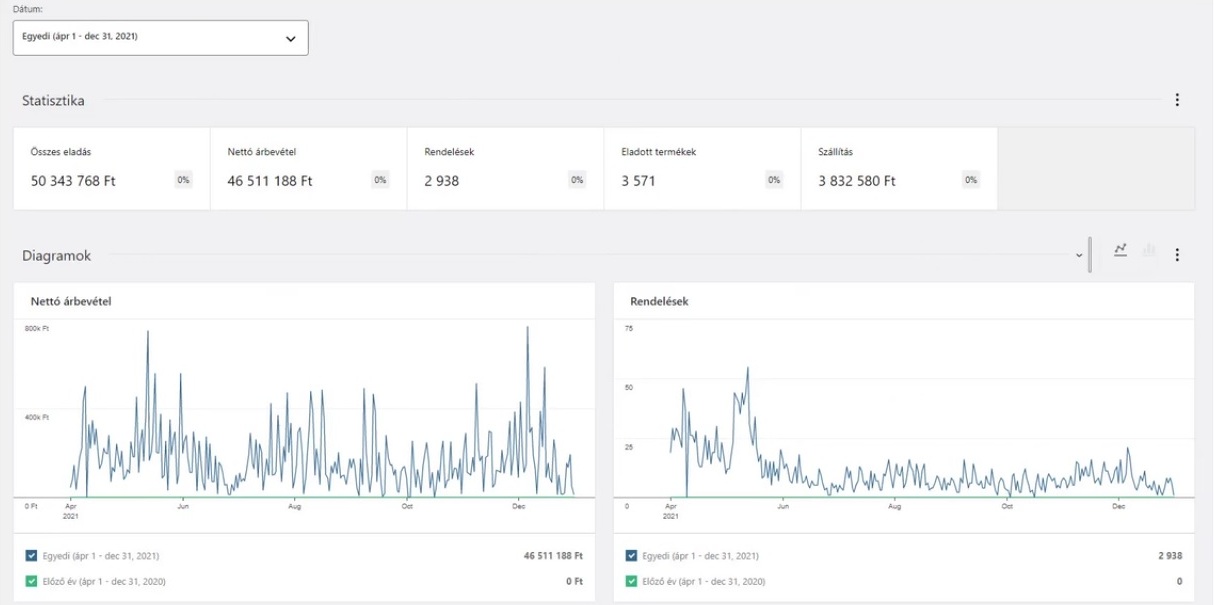Click the 0% badge on Rendelések card
1214x605 pixels.
(577, 180)
